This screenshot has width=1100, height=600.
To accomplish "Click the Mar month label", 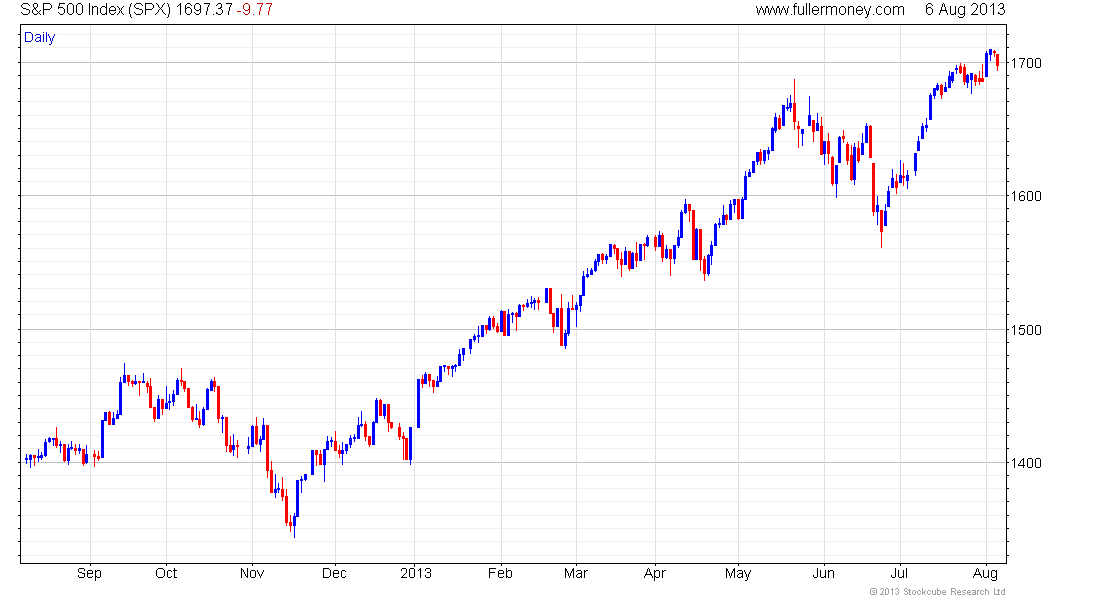I will click(576, 573).
